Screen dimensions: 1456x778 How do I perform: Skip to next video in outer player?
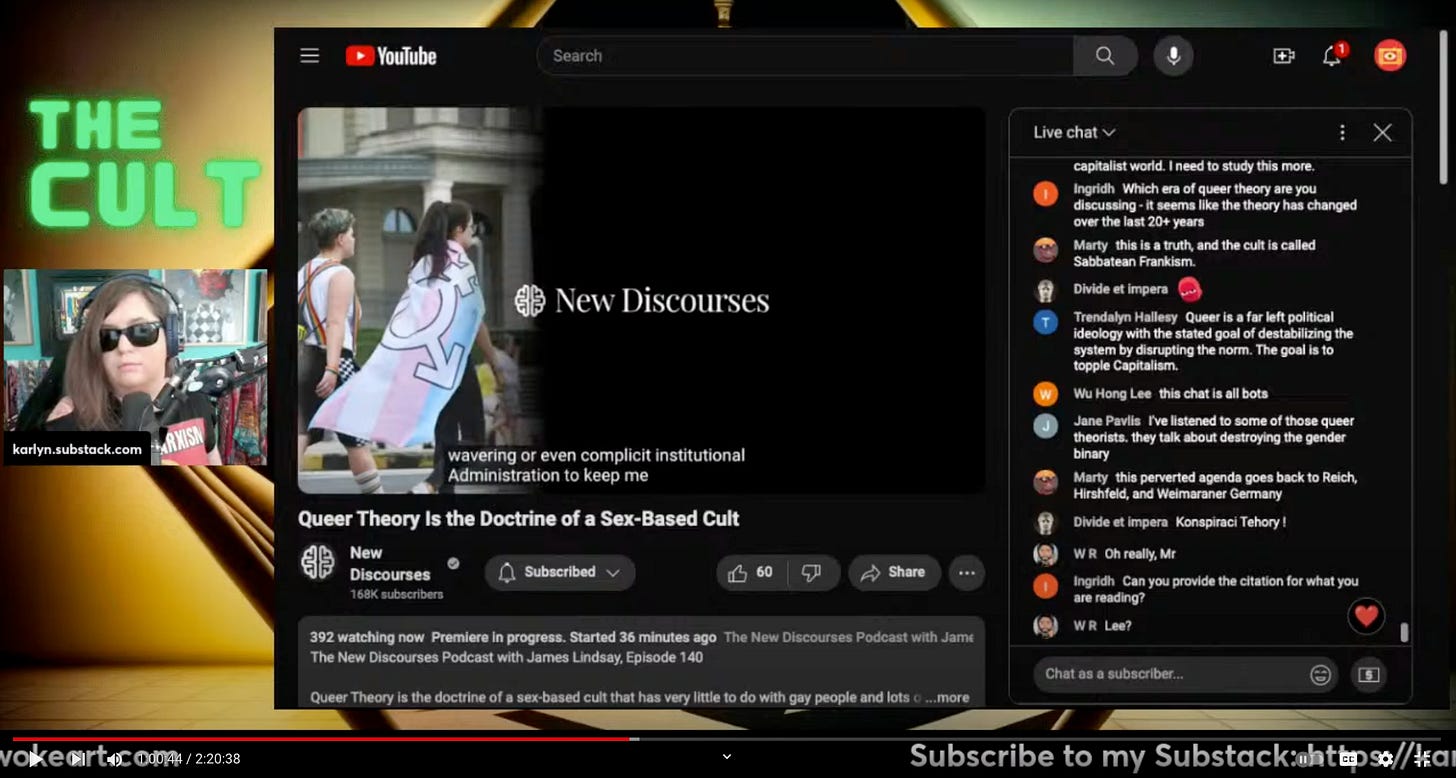click(77, 759)
